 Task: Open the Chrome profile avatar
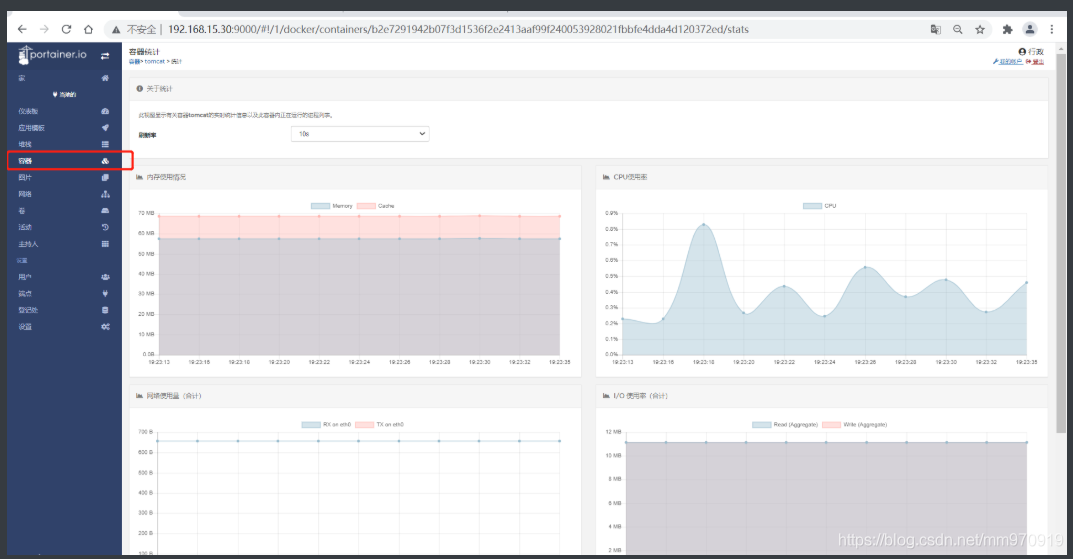click(x=1030, y=29)
